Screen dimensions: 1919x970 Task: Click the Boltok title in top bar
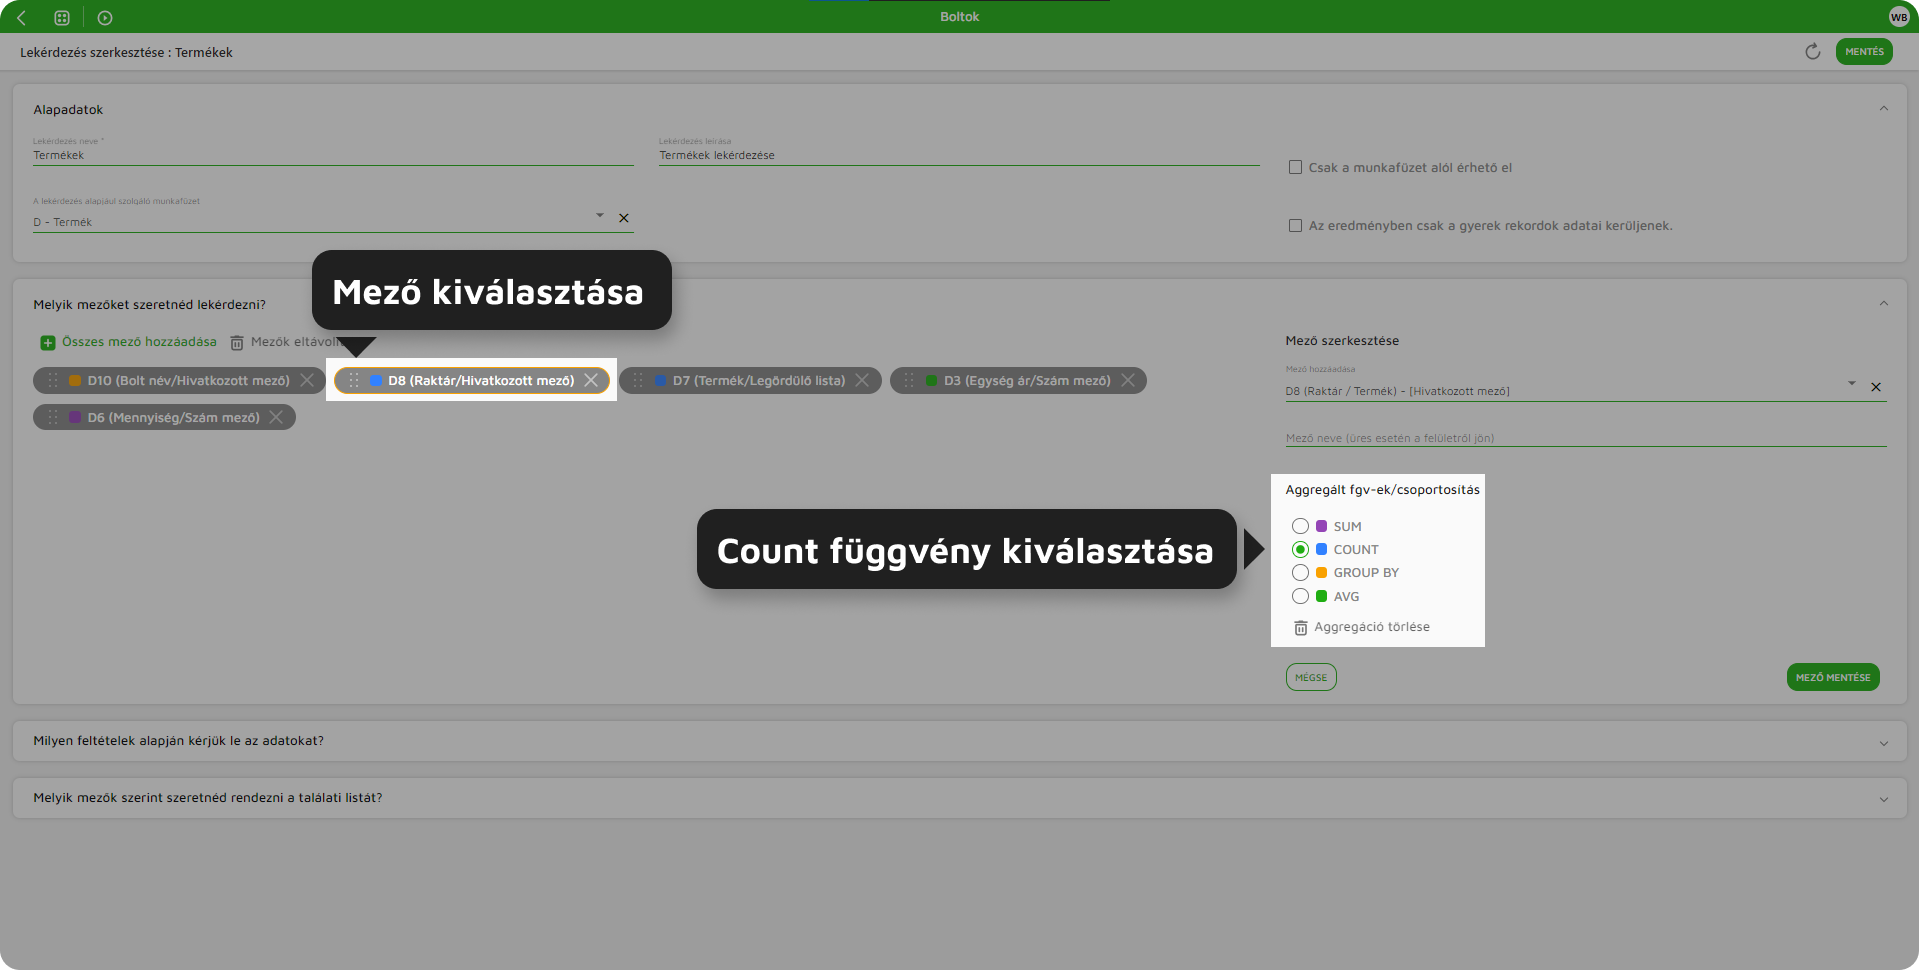coord(960,17)
